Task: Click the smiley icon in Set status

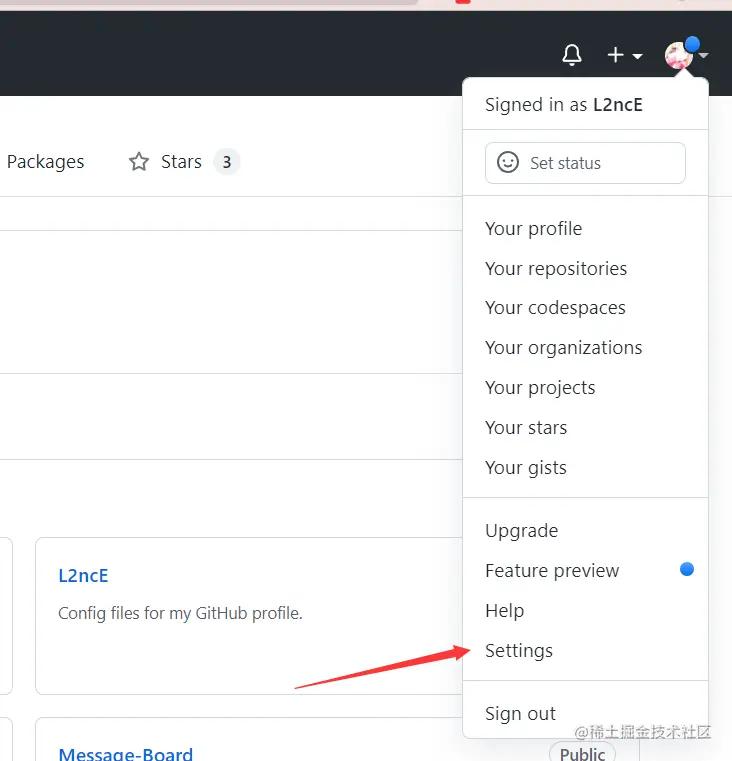Action: coord(508,163)
